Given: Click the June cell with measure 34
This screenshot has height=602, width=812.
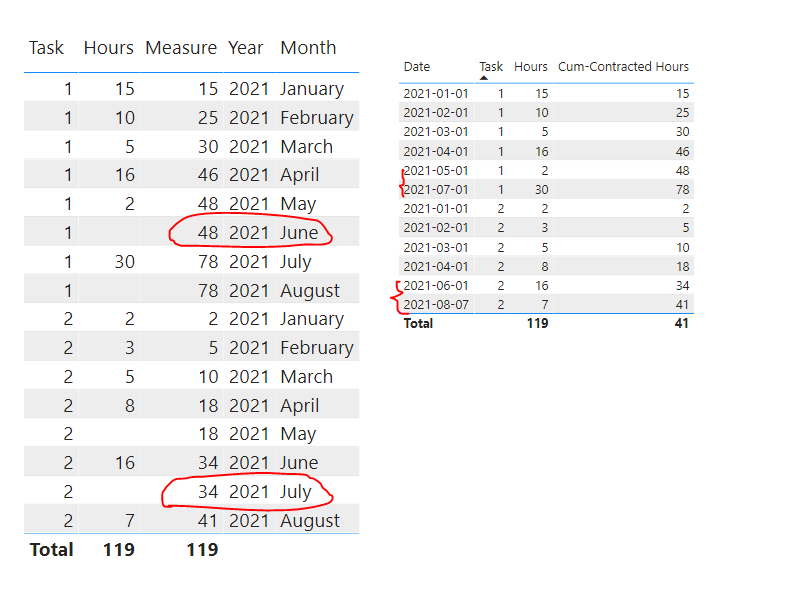Looking at the screenshot, I should coord(299,463).
